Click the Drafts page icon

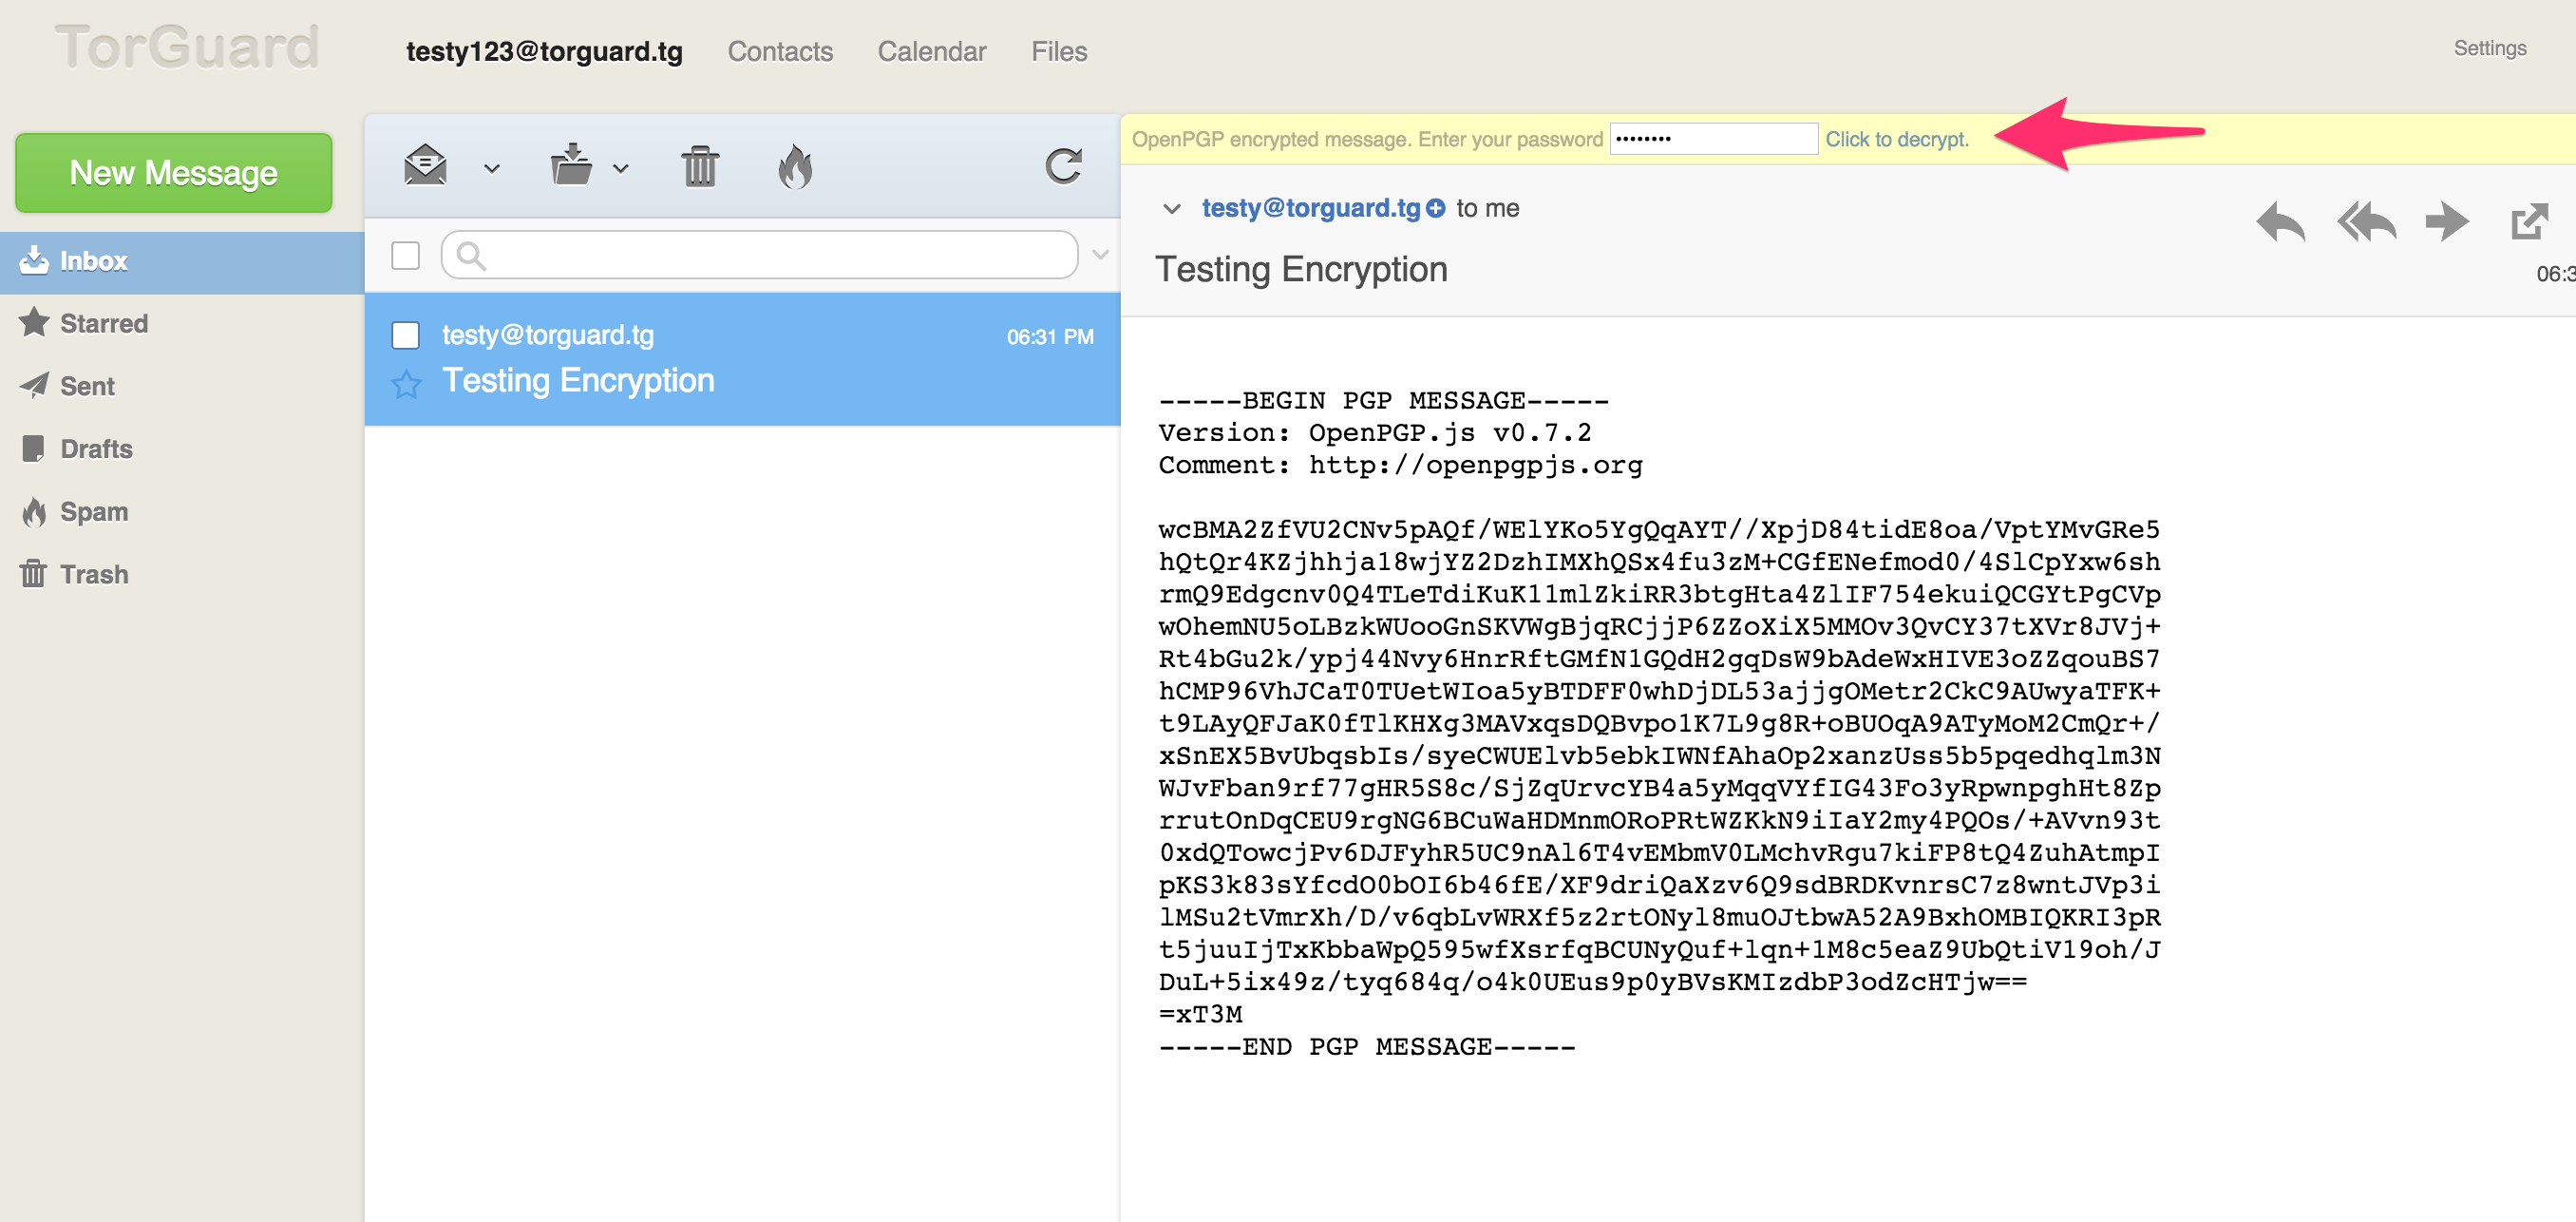[34, 448]
